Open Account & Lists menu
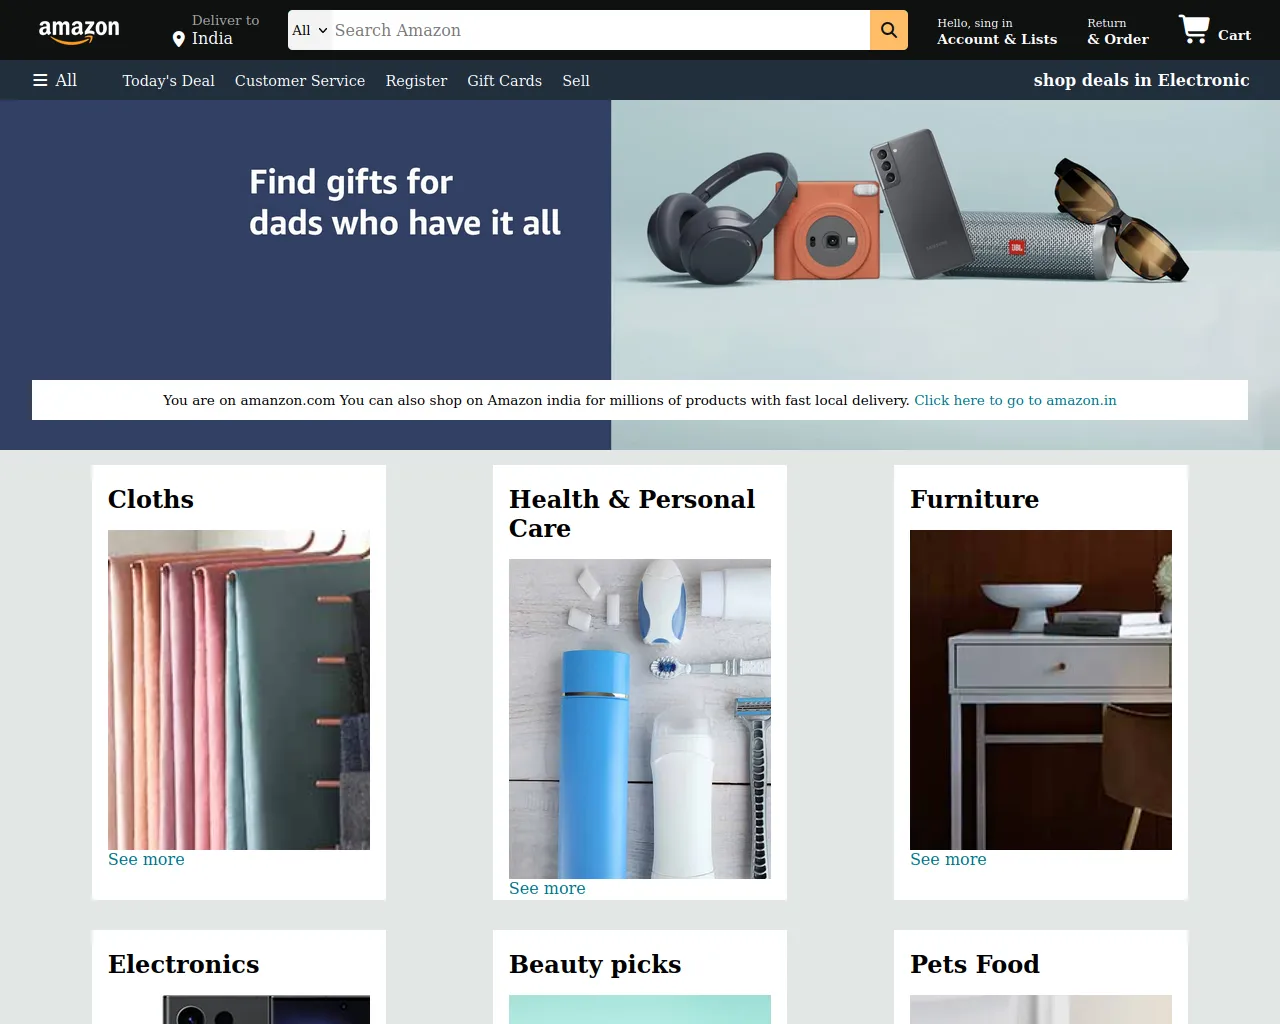 [x=997, y=31]
